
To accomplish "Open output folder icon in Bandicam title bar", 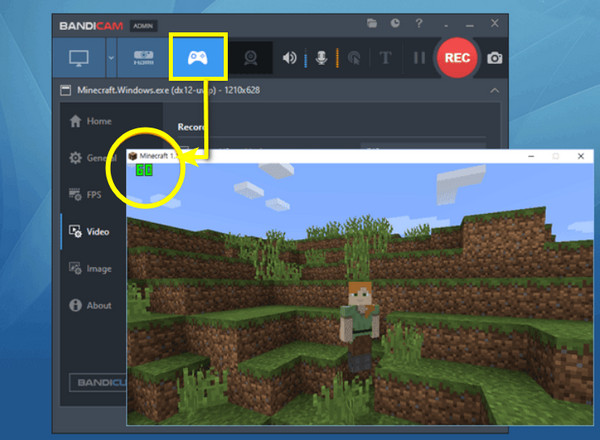I will coord(372,23).
